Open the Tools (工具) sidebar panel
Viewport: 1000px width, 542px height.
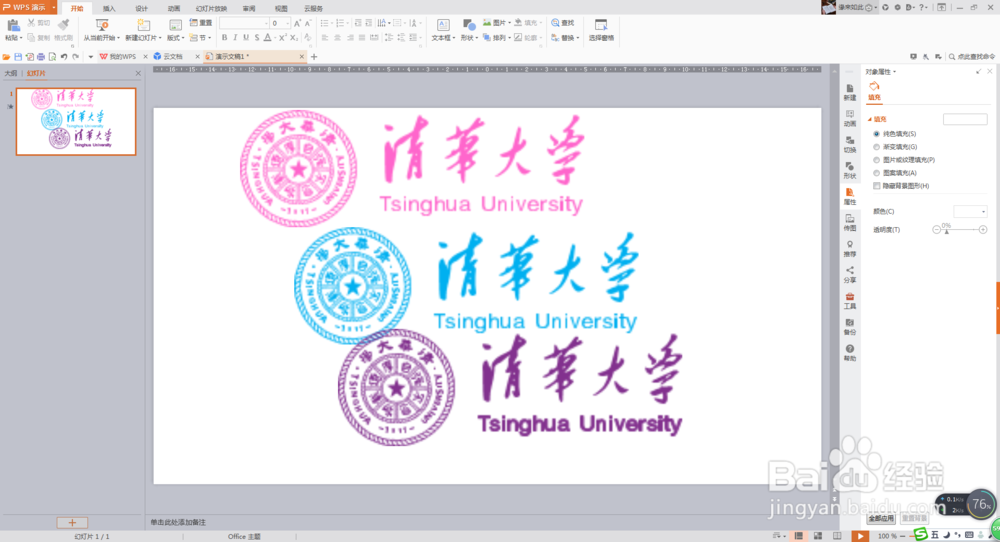[849, 301]
